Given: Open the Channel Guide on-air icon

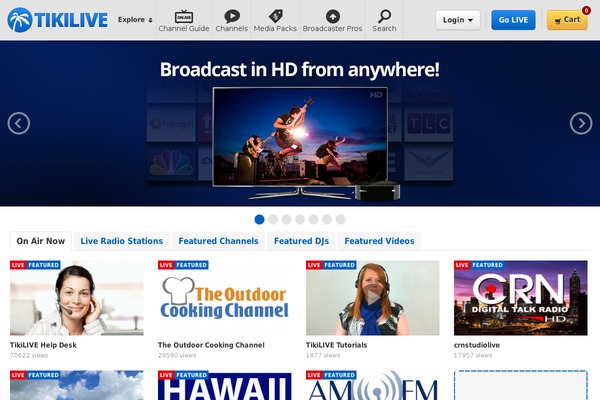Looking at the screenshot, I should [184, 16].
